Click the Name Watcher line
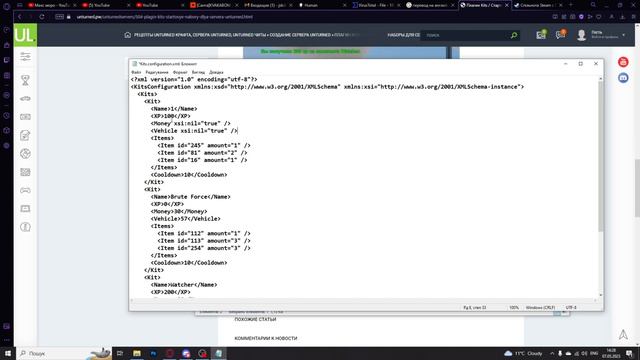 click(x=184, y=285)
